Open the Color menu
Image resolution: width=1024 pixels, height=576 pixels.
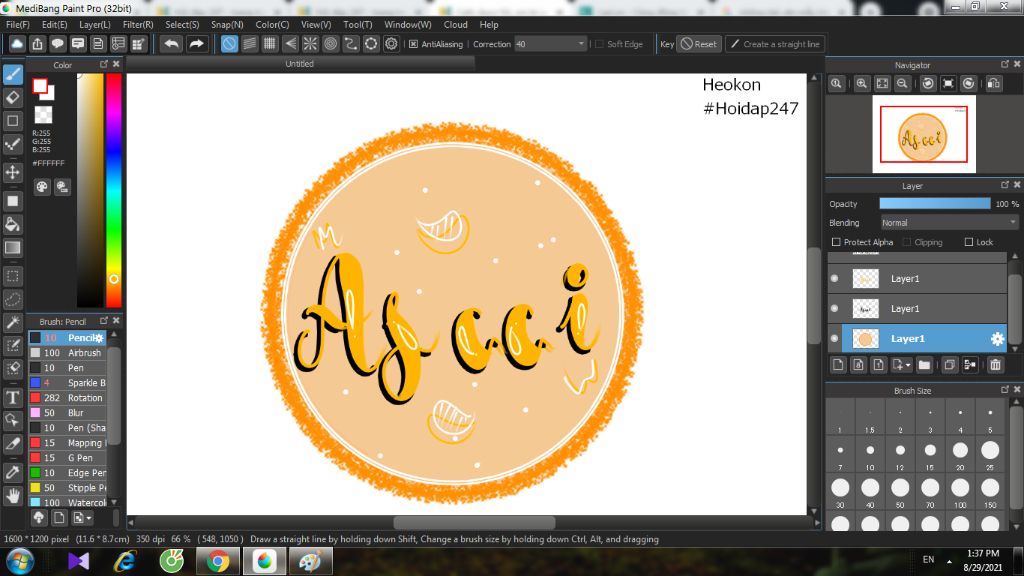point(272,25)
